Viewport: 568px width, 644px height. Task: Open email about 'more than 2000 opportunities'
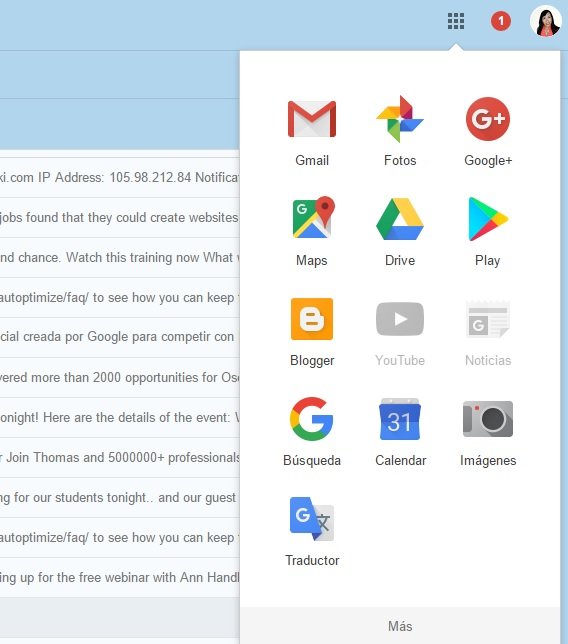tap(120, 377)
